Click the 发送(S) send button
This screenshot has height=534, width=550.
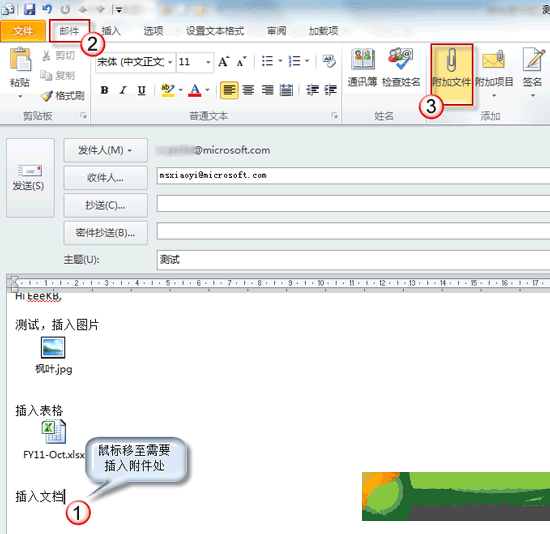click(30, 178)
